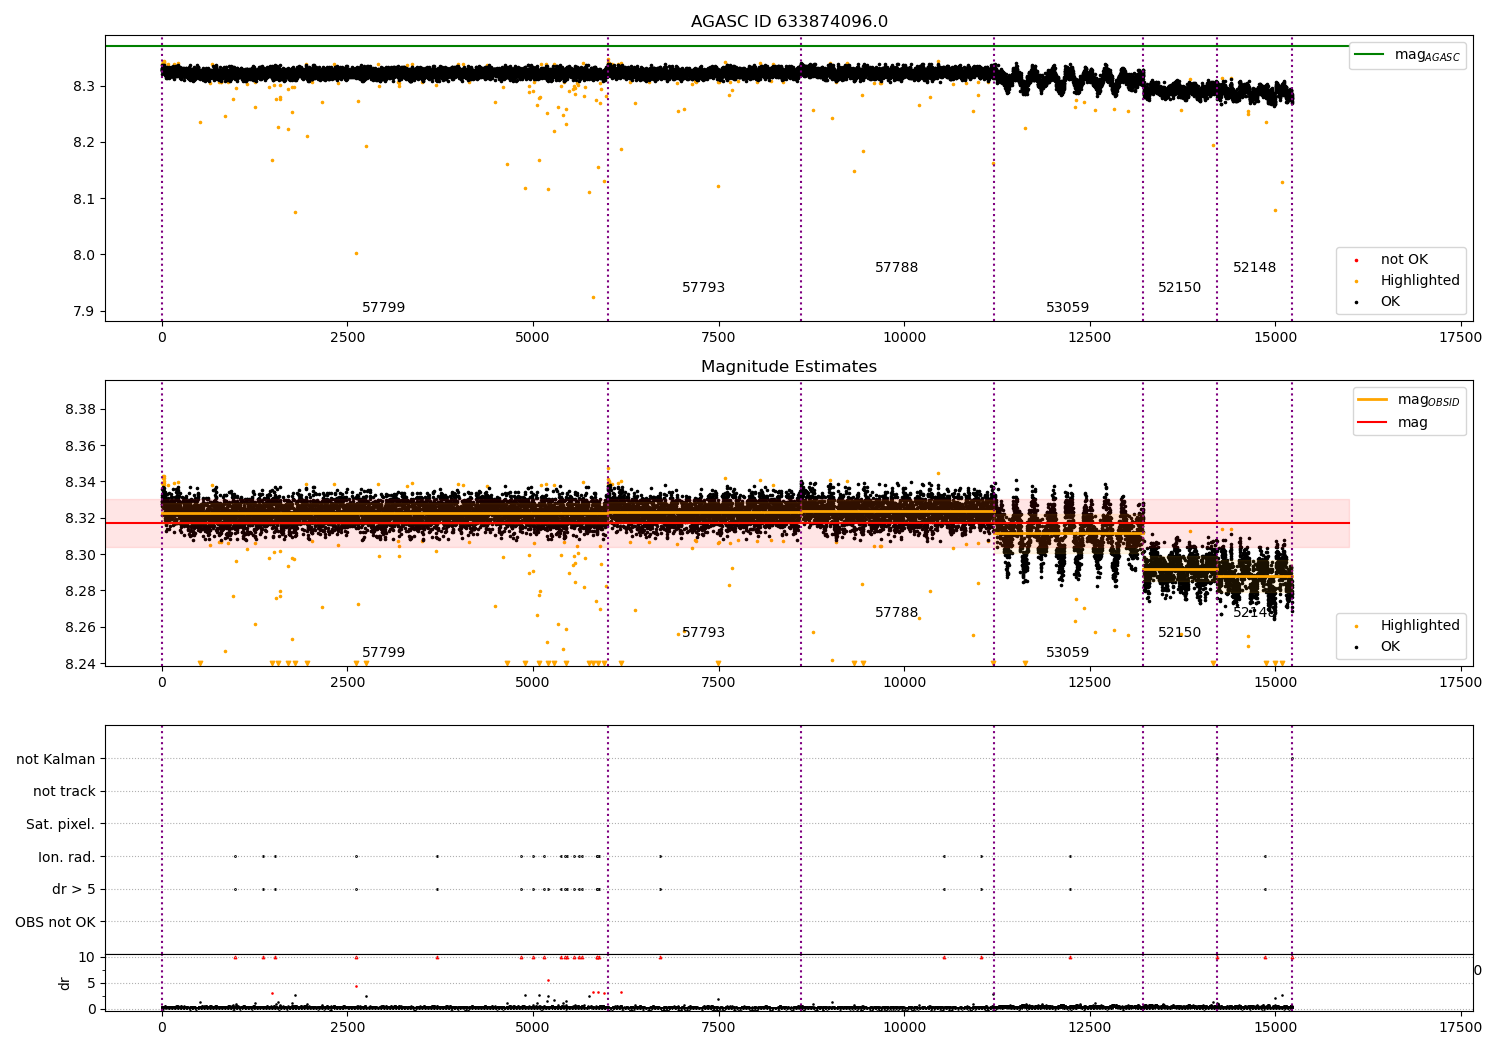
Task: Click the 8.24 y-axis tick in middle plot
Action: click(x=80, y=664)
